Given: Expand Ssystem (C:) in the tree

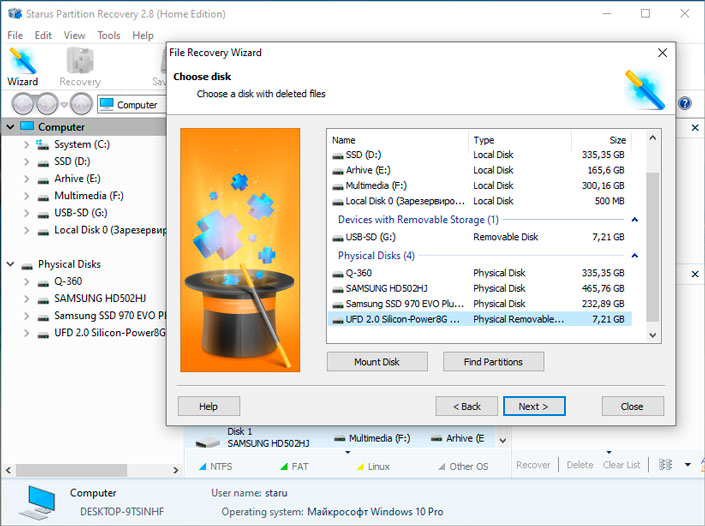Looking at the screenshot, I should 27,144.
